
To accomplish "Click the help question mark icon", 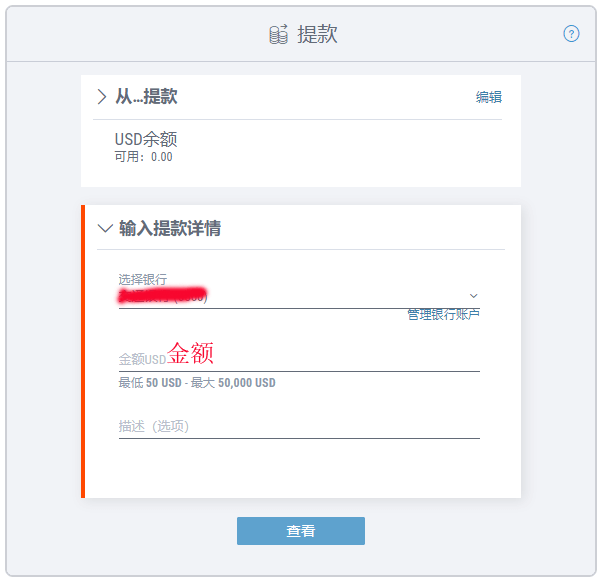I will point(572,34).
